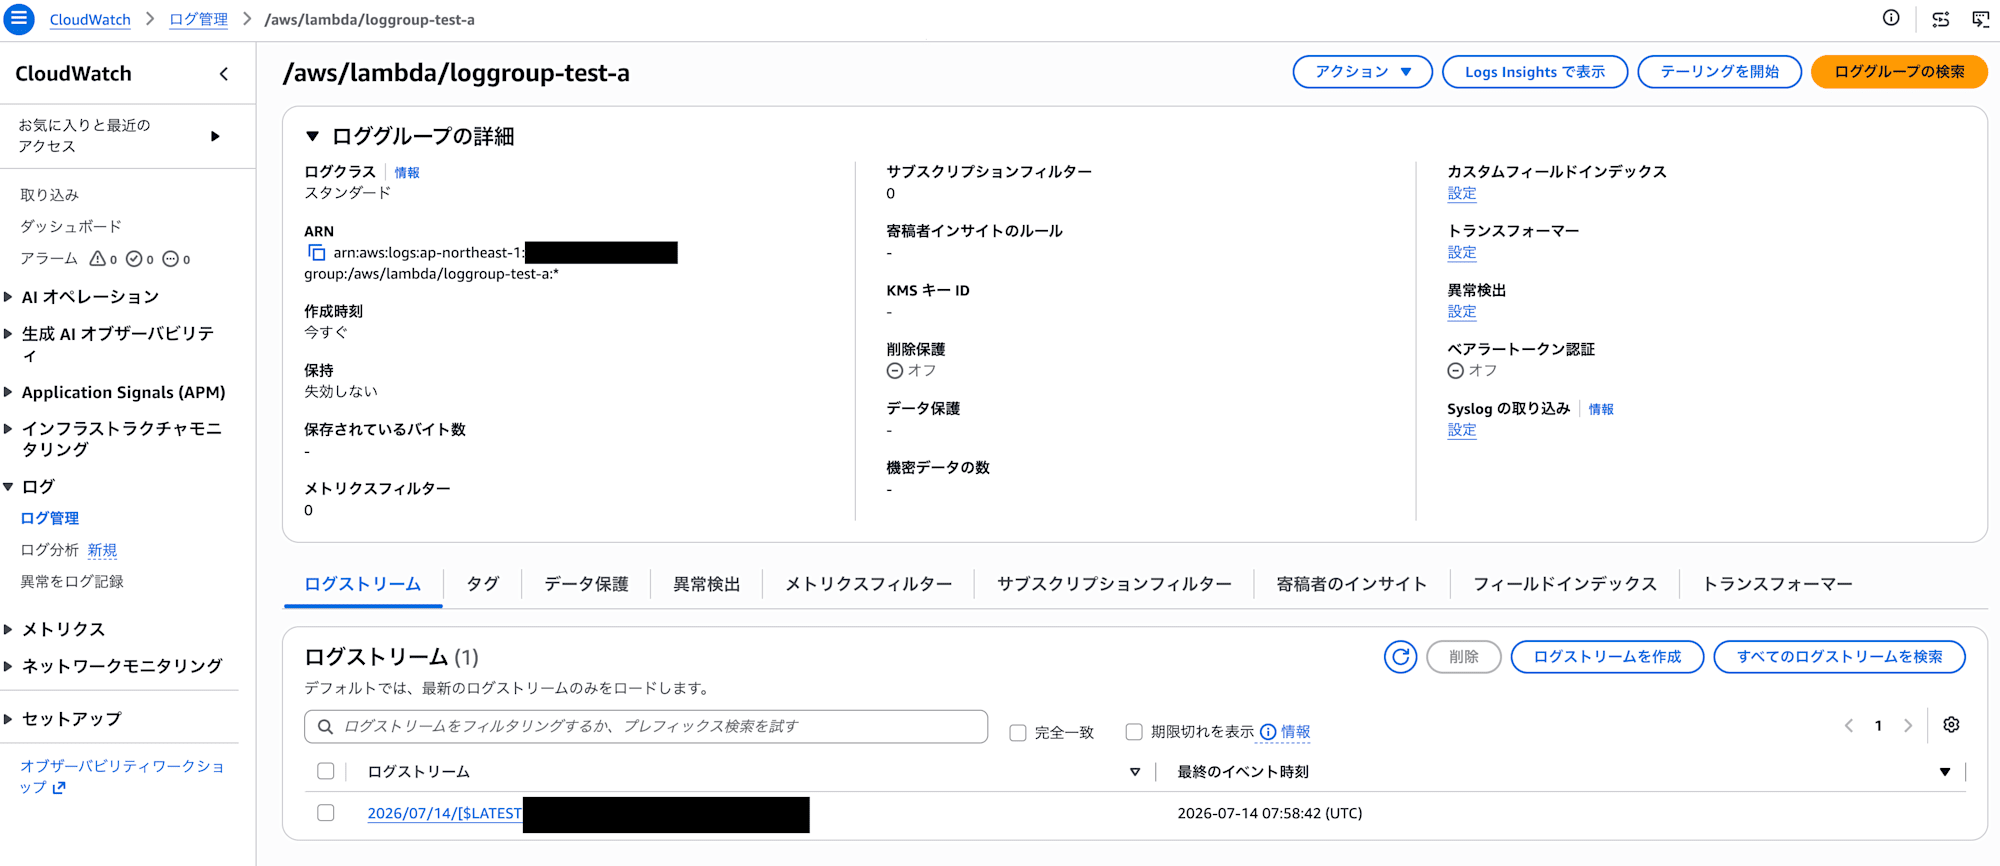This screenshot has width=2000, height=866.
Task: Enable 完全一致 exact match
Action: tap(1018, 733)
